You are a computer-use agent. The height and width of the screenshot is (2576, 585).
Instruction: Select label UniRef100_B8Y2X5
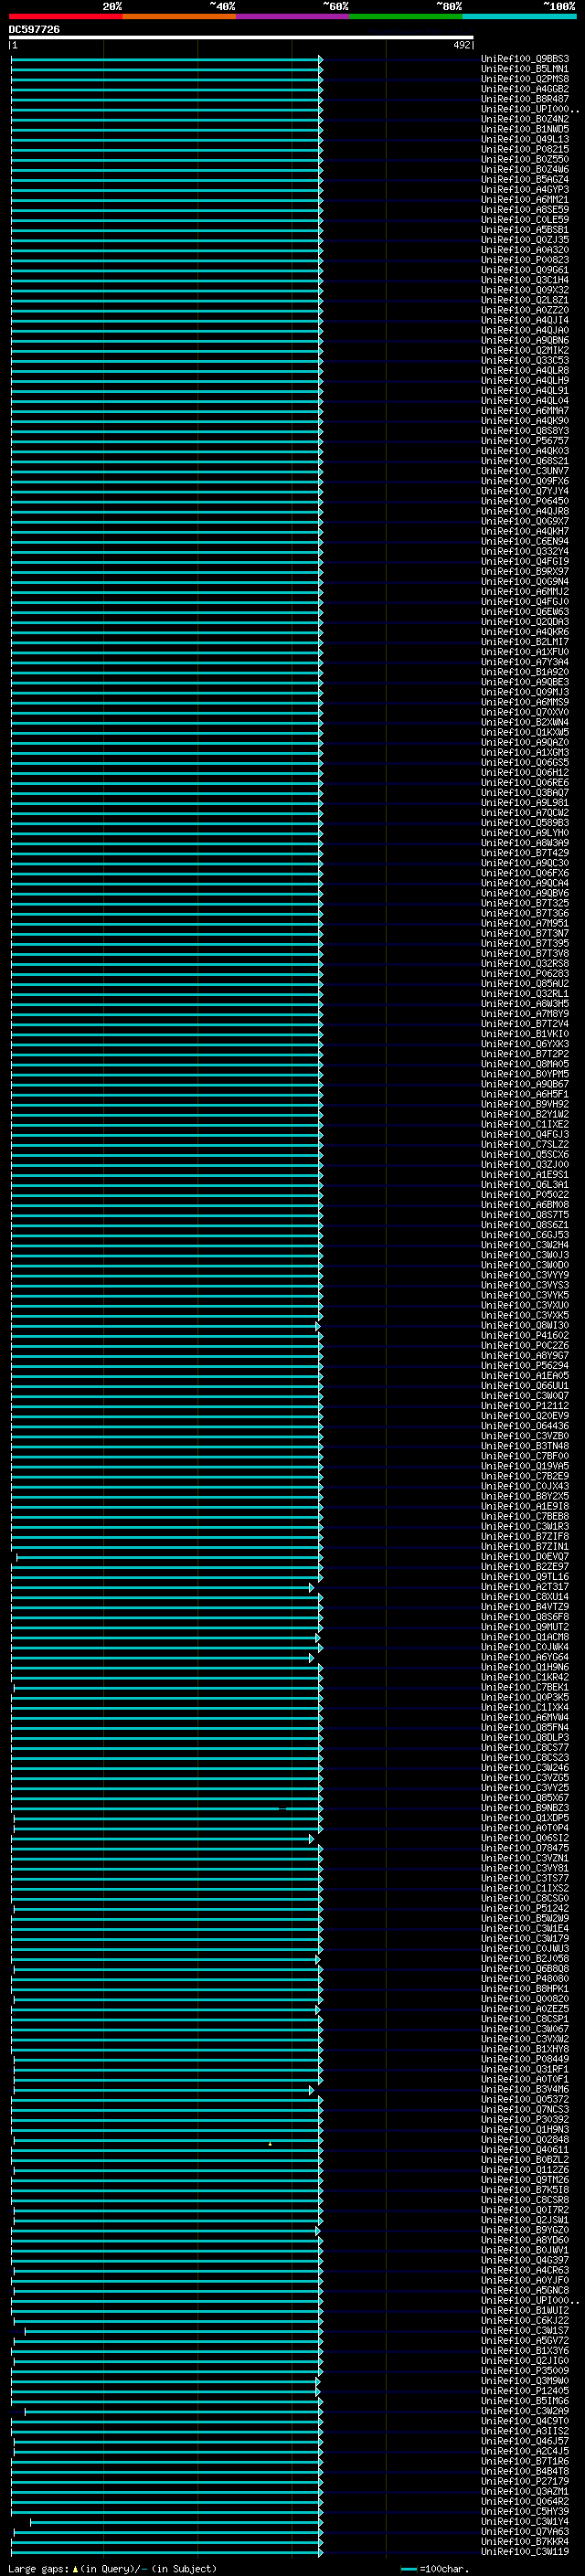pyautogui.click(x=525, y=1496)
